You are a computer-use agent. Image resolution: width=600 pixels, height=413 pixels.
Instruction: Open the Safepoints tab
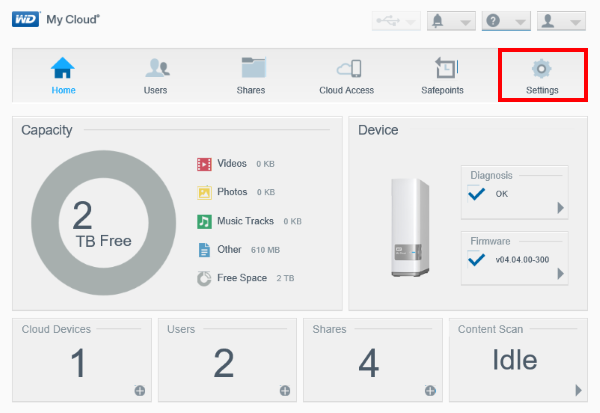click(x=442, y=75)
